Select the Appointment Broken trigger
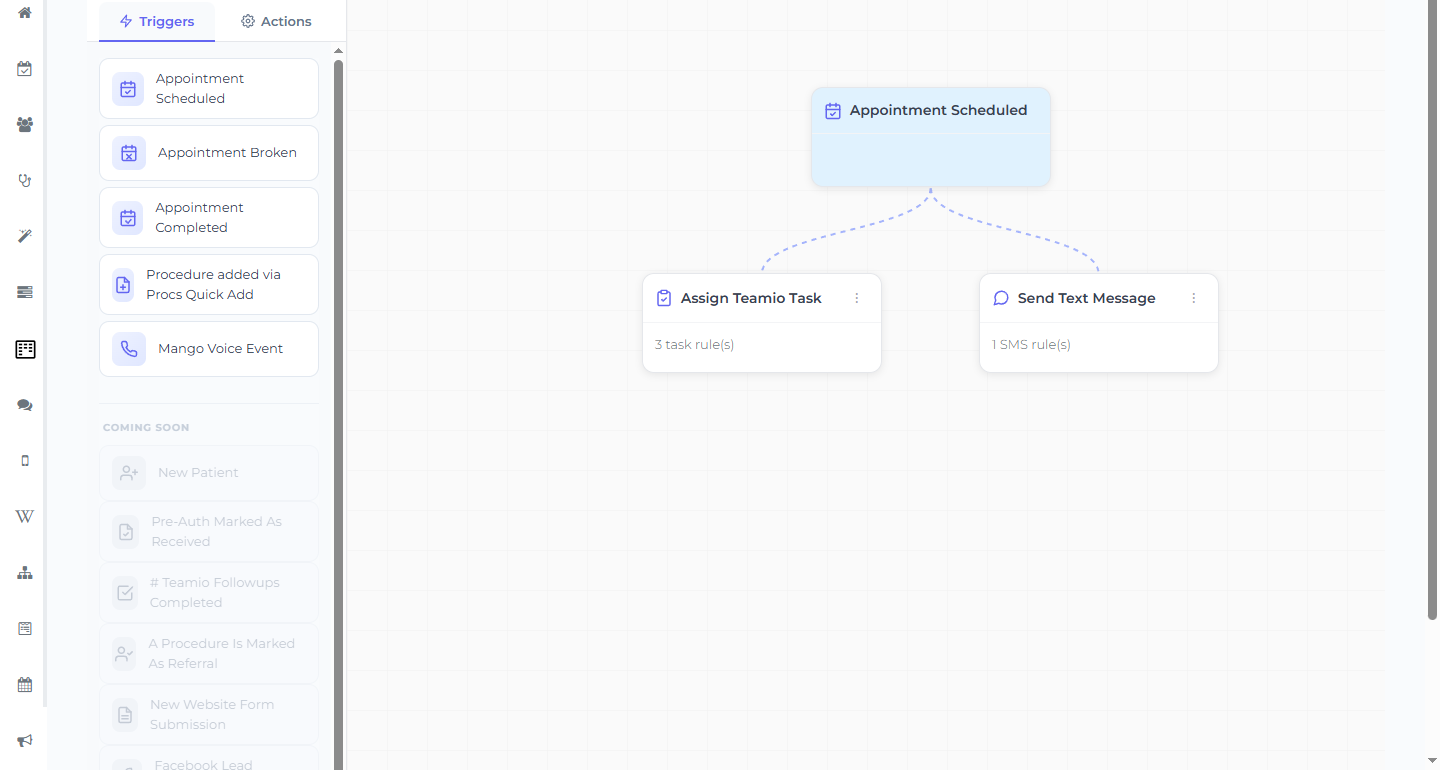 coord(209,153)
